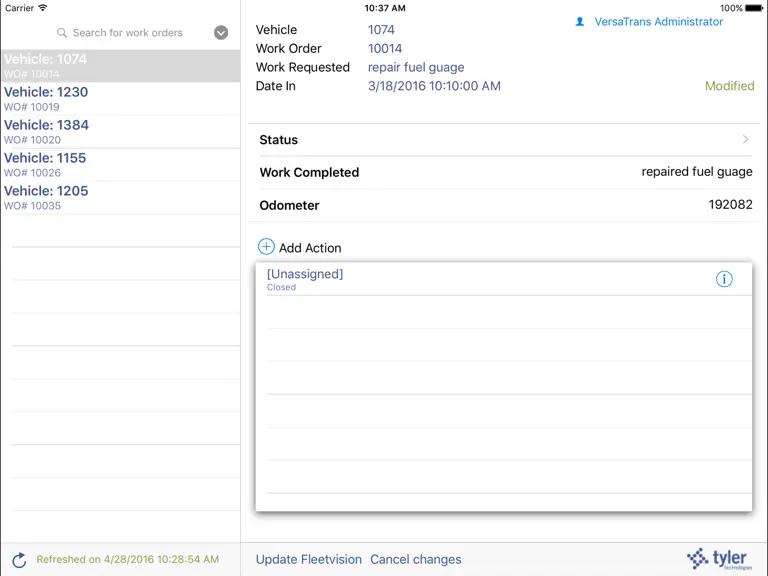This screenshot has width=768, height=576.
Task: Click the Tyler Technologies logo
Action: pos(719,559)
